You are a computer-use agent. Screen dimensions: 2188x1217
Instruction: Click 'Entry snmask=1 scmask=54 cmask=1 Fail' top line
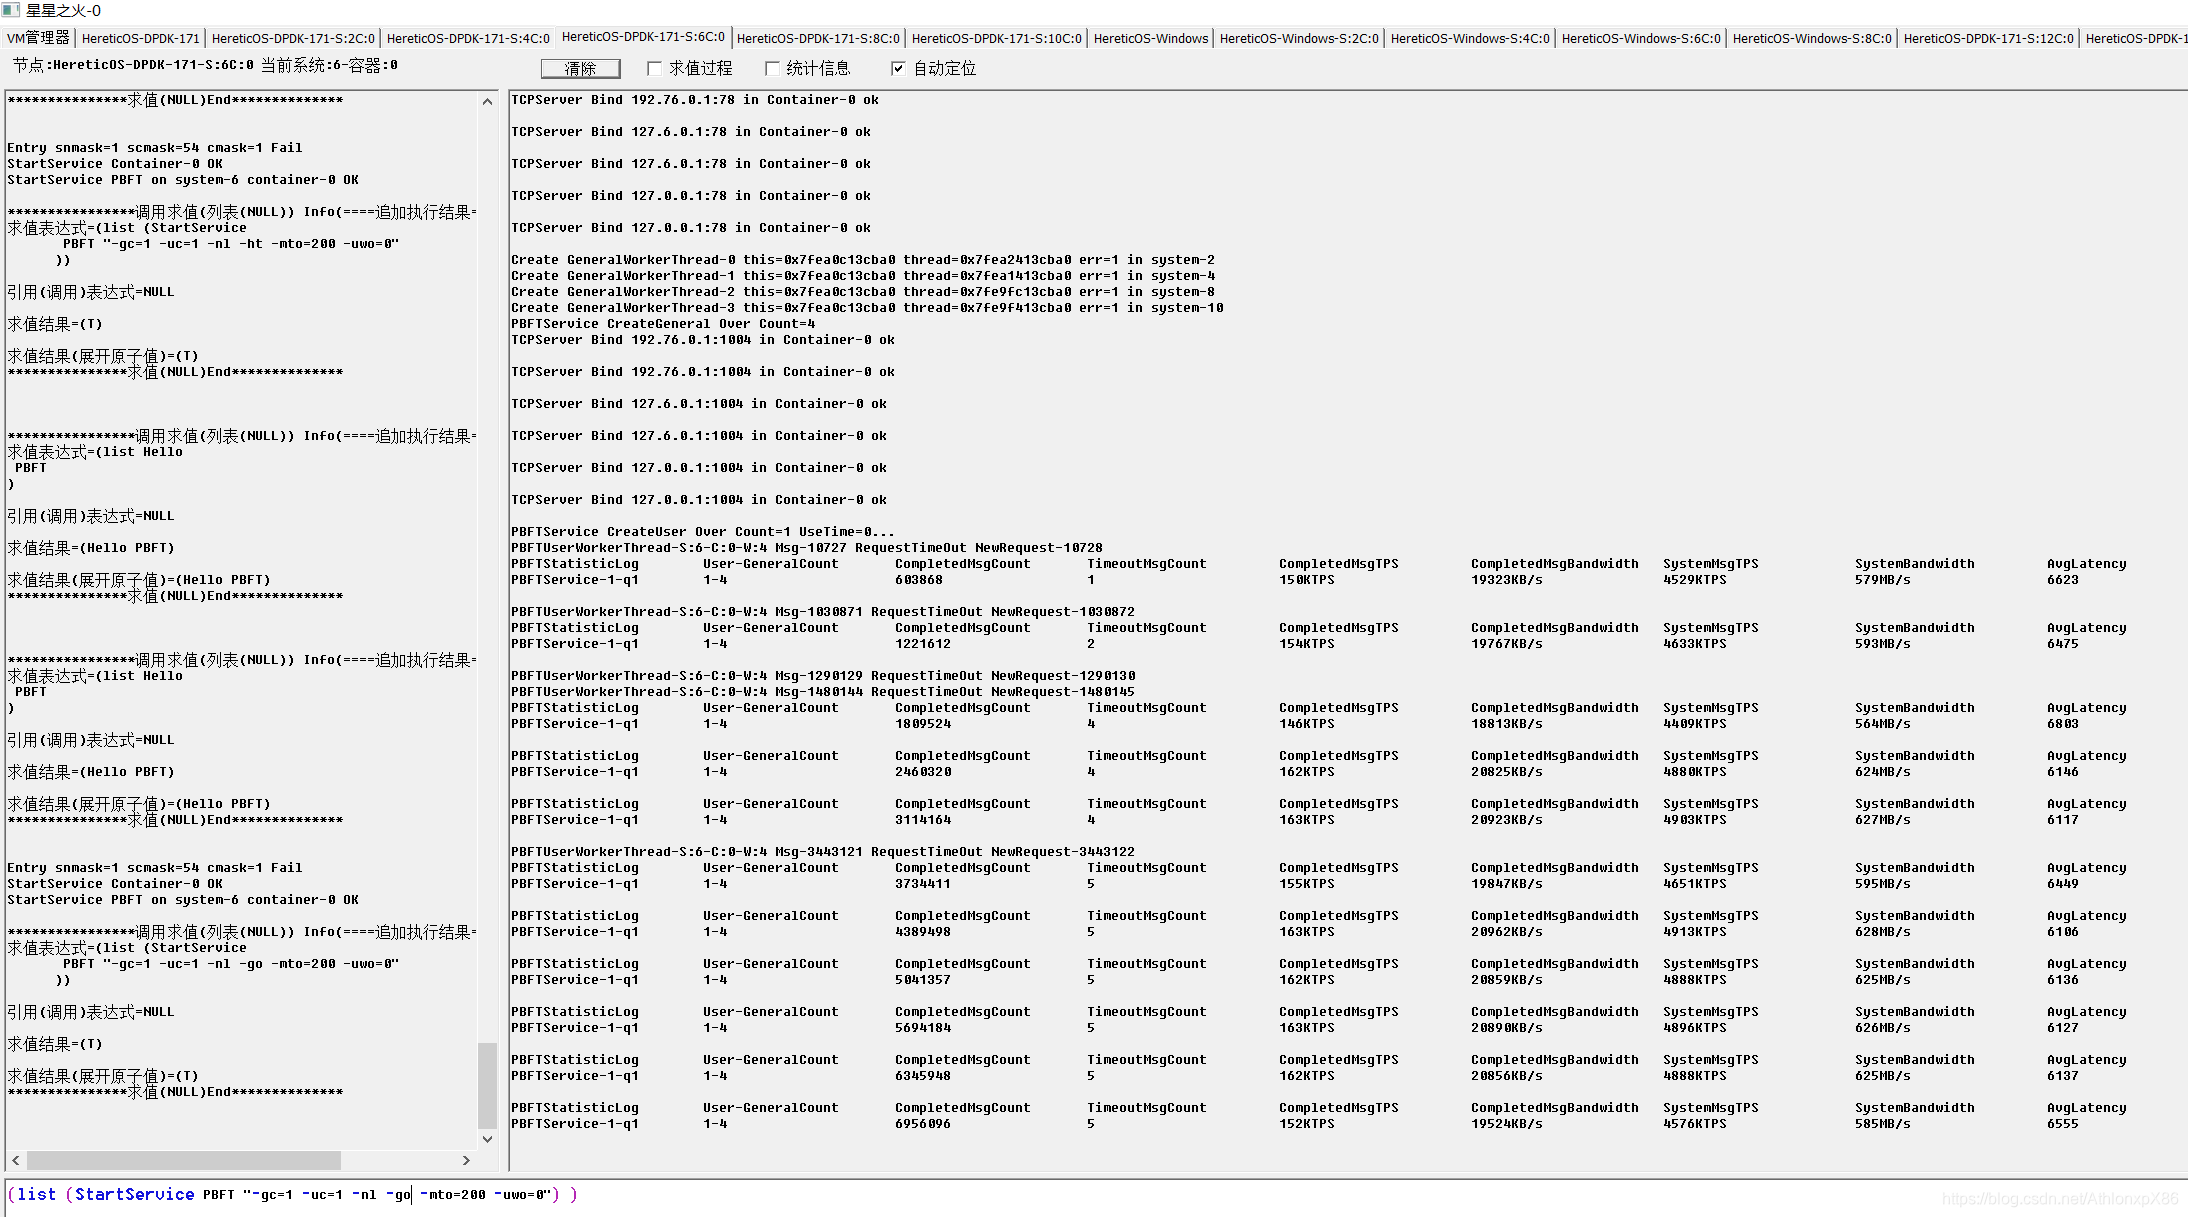[154, 147]
